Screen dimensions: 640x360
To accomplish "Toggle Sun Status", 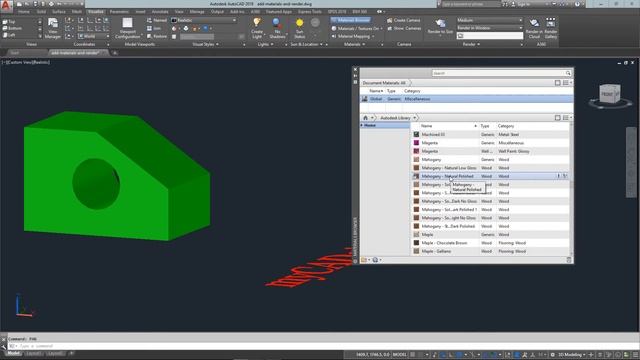I will pyautogui.click(x=300, y=28).
